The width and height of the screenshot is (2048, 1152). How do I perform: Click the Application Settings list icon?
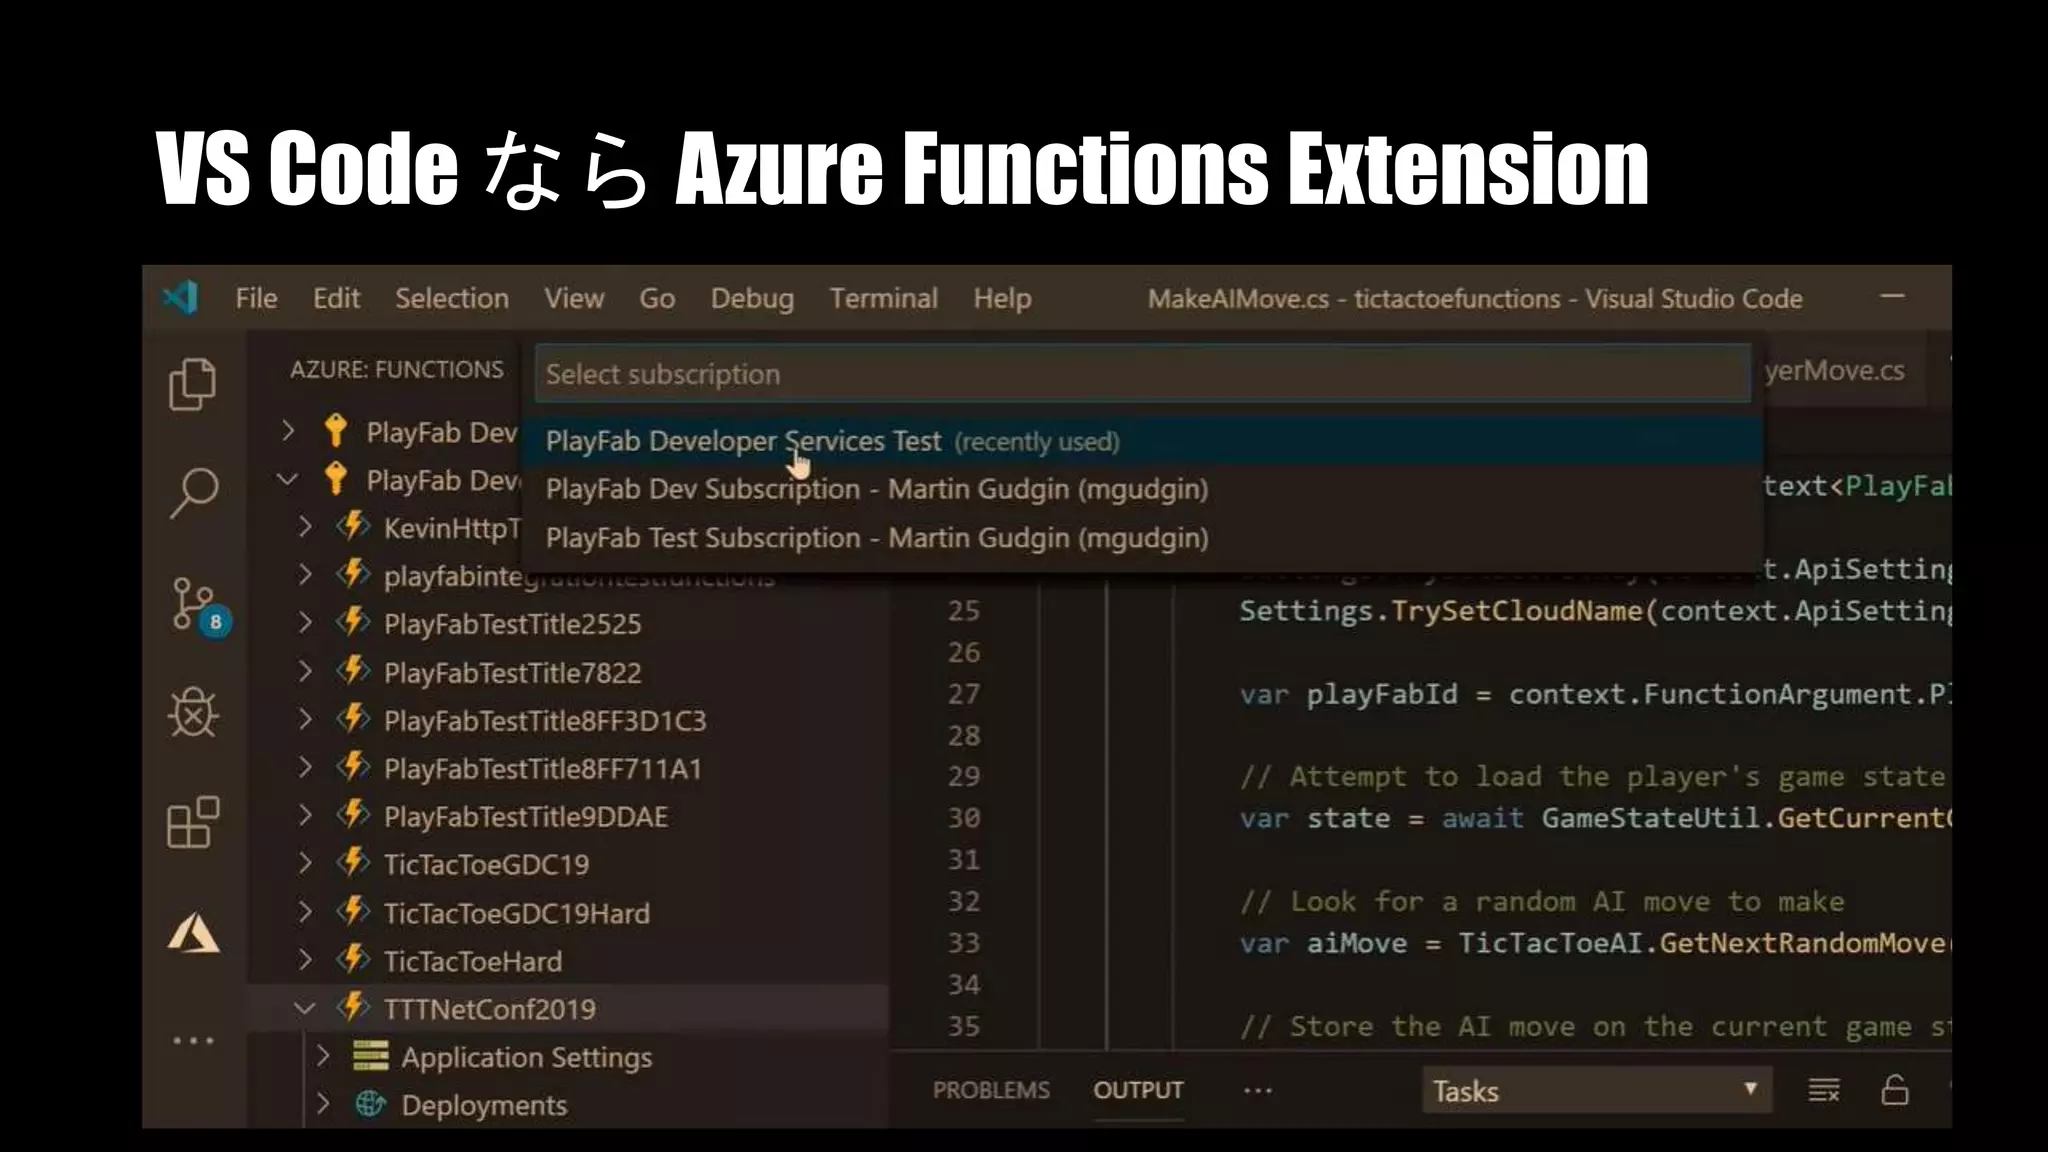370,1056
